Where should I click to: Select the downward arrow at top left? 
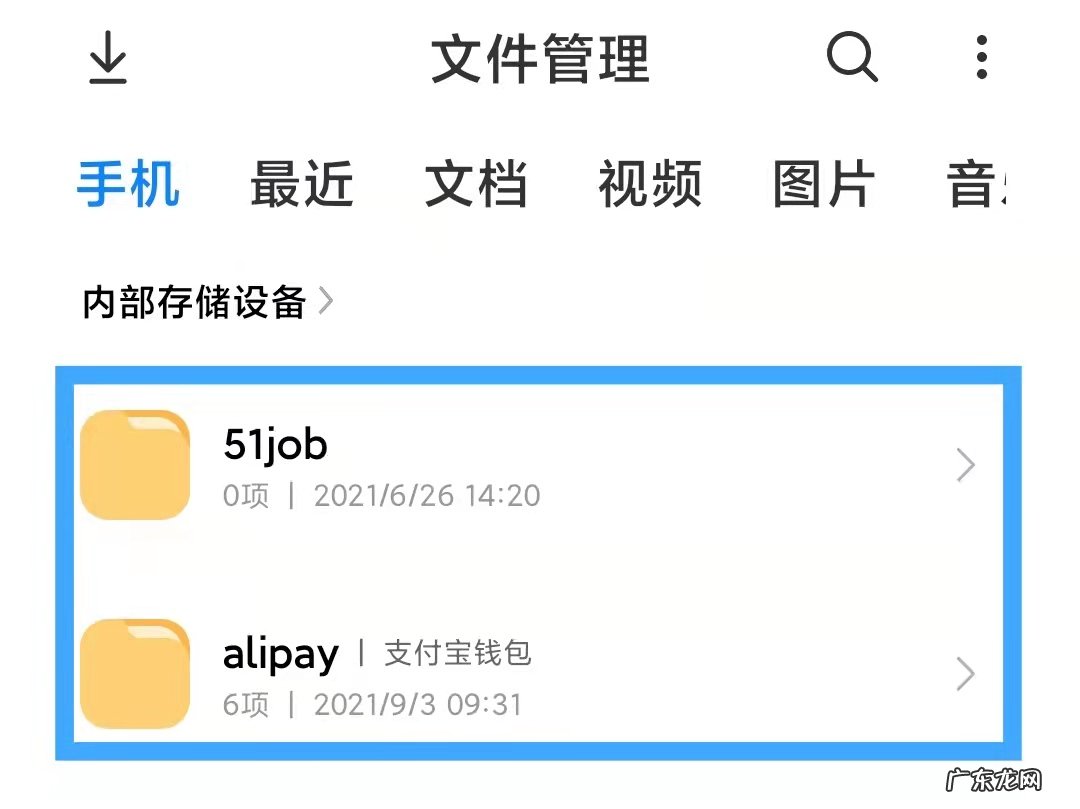pyautogui.click(x=107, y=58)
